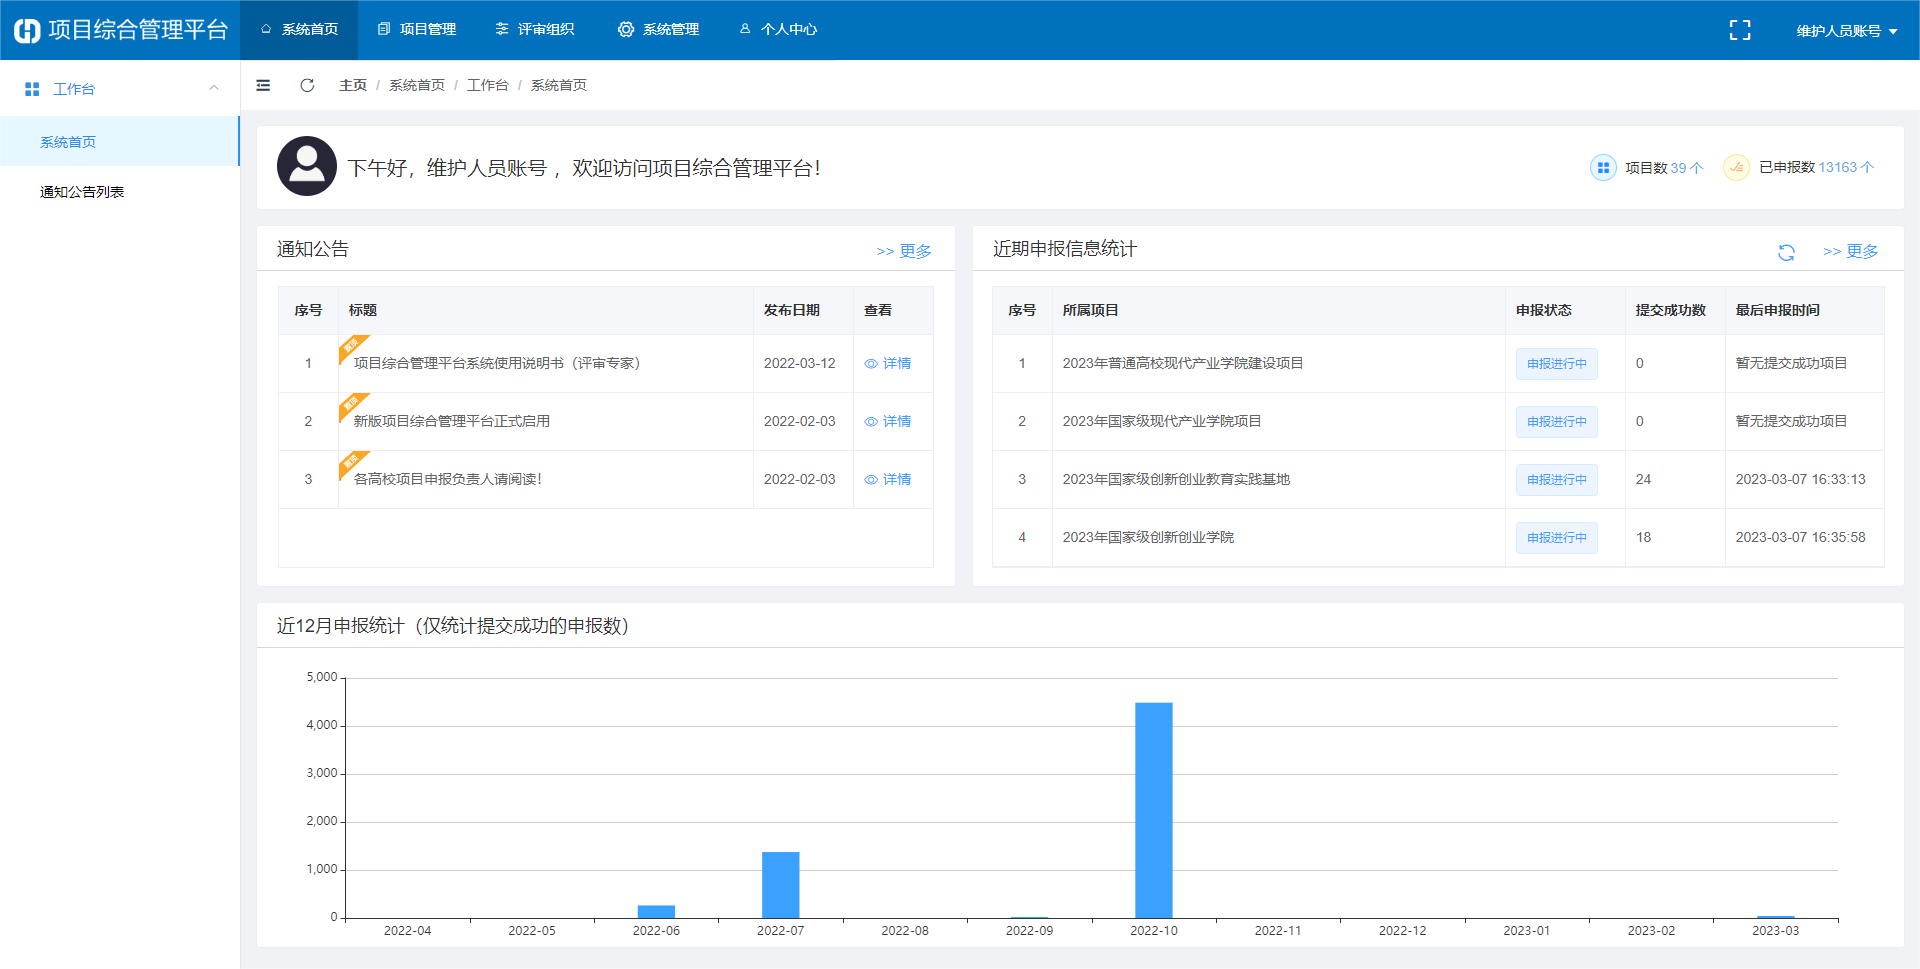
Task: Click the page refresh icon in breadcrumb bar
Action: tap(307, 85)
